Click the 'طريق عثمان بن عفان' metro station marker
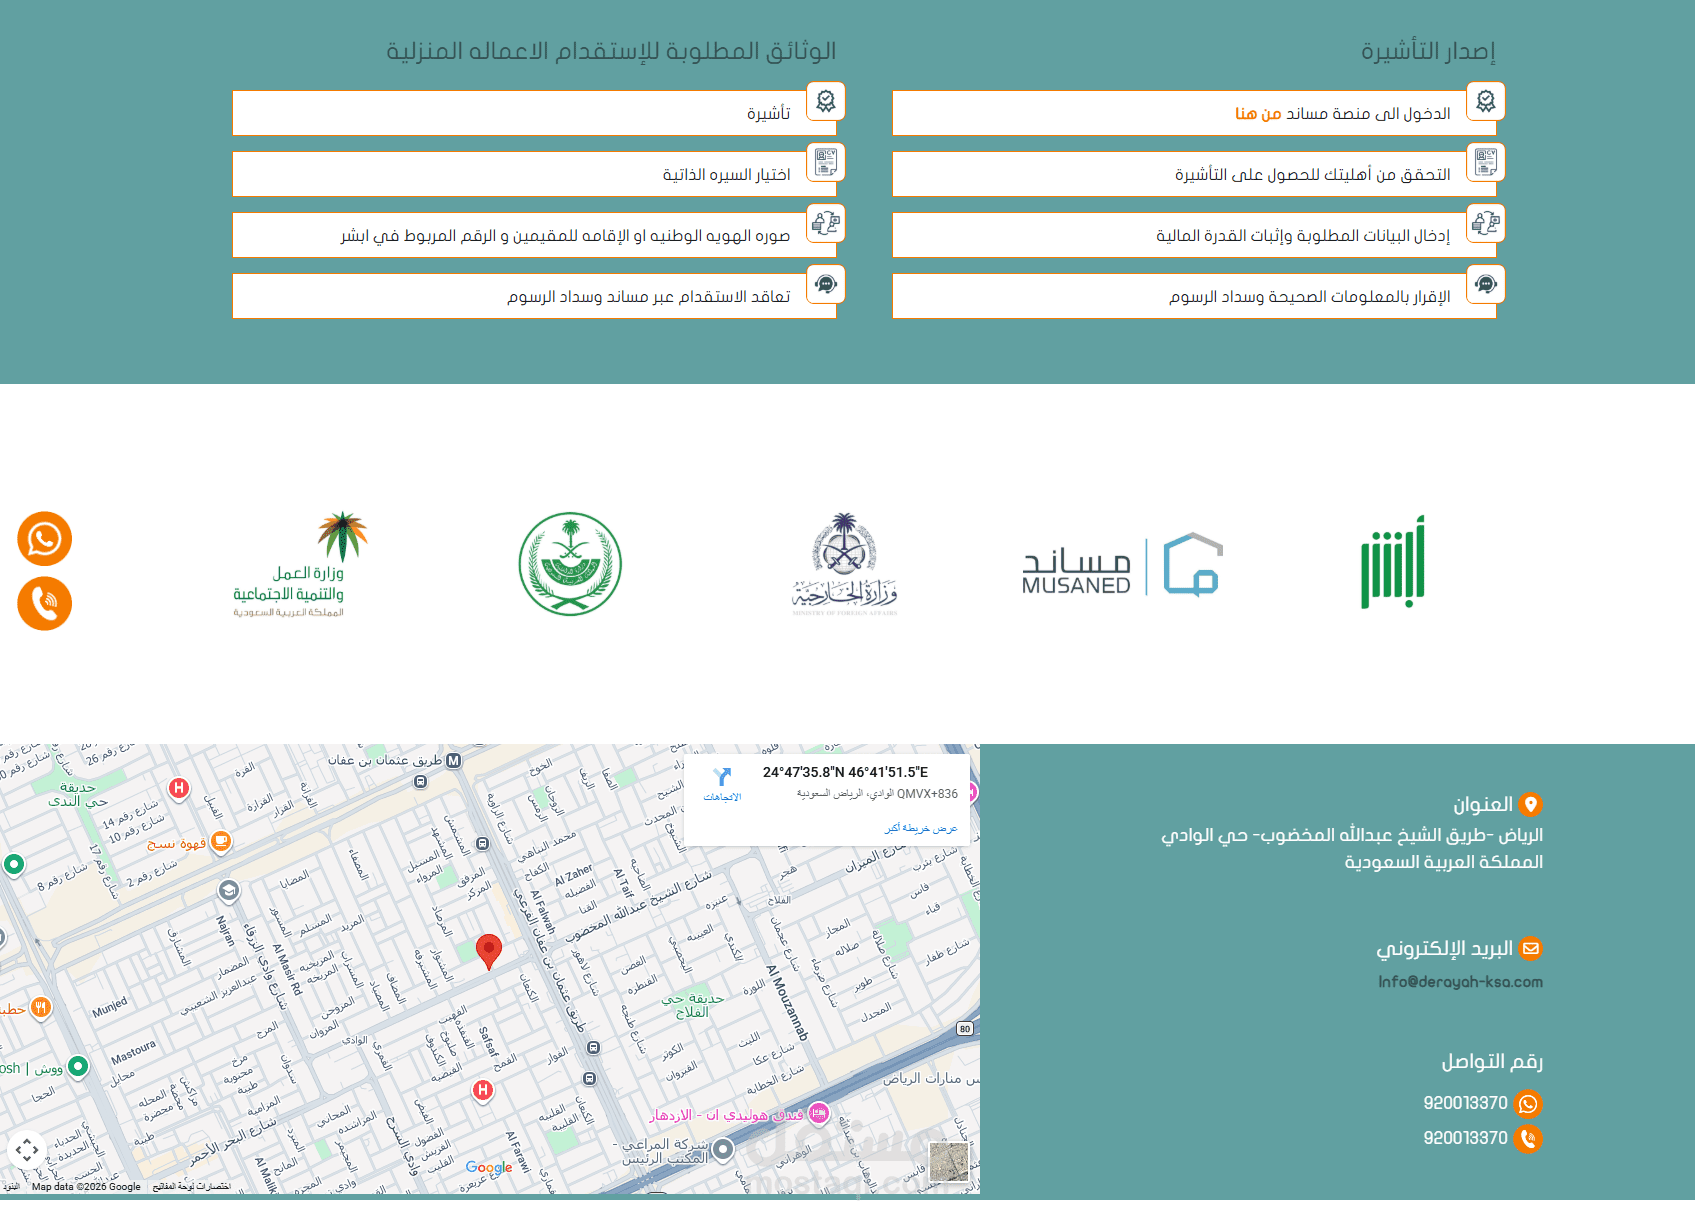The image size is (1695, 1226). (454, 761)
